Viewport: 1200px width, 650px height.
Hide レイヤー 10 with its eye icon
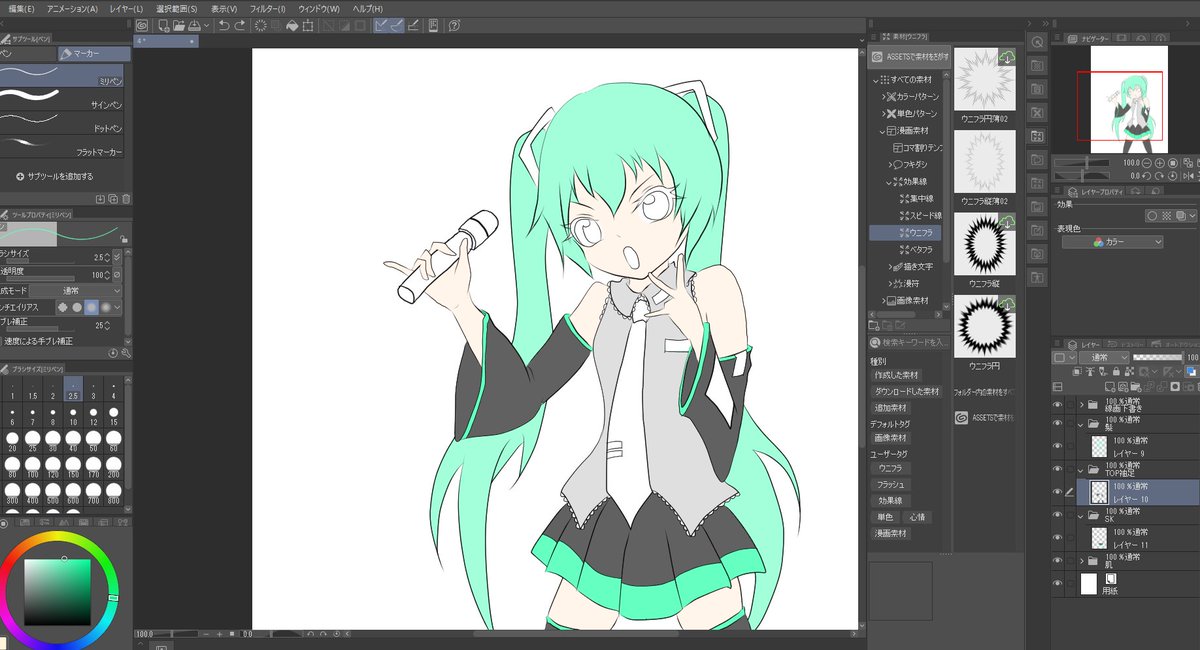coord(1057,492)
